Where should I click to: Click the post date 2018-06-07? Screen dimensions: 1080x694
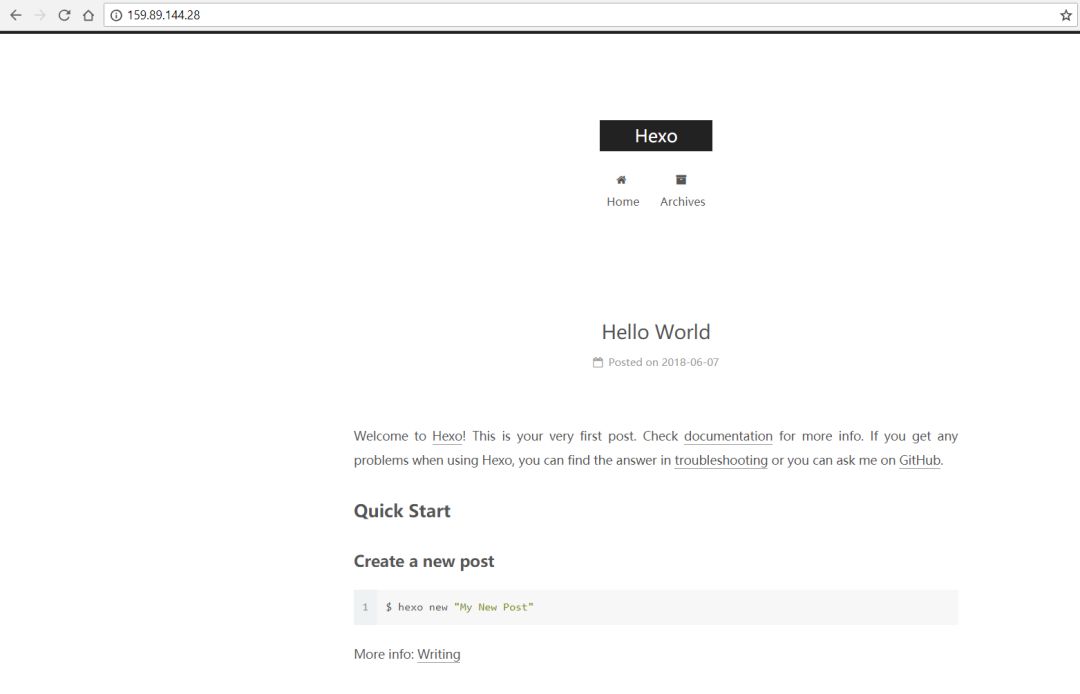point(690,362)
